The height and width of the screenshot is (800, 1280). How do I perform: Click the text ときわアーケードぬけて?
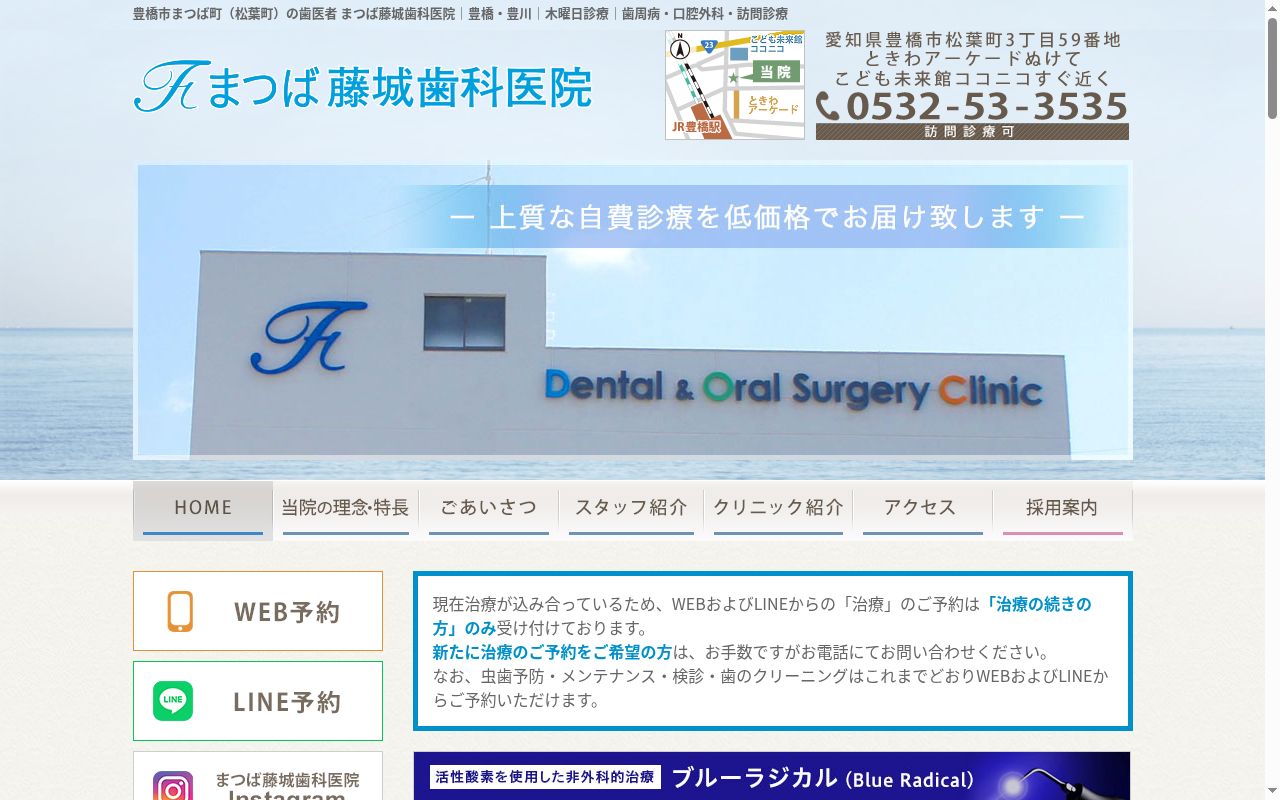(x=973, y=59)
